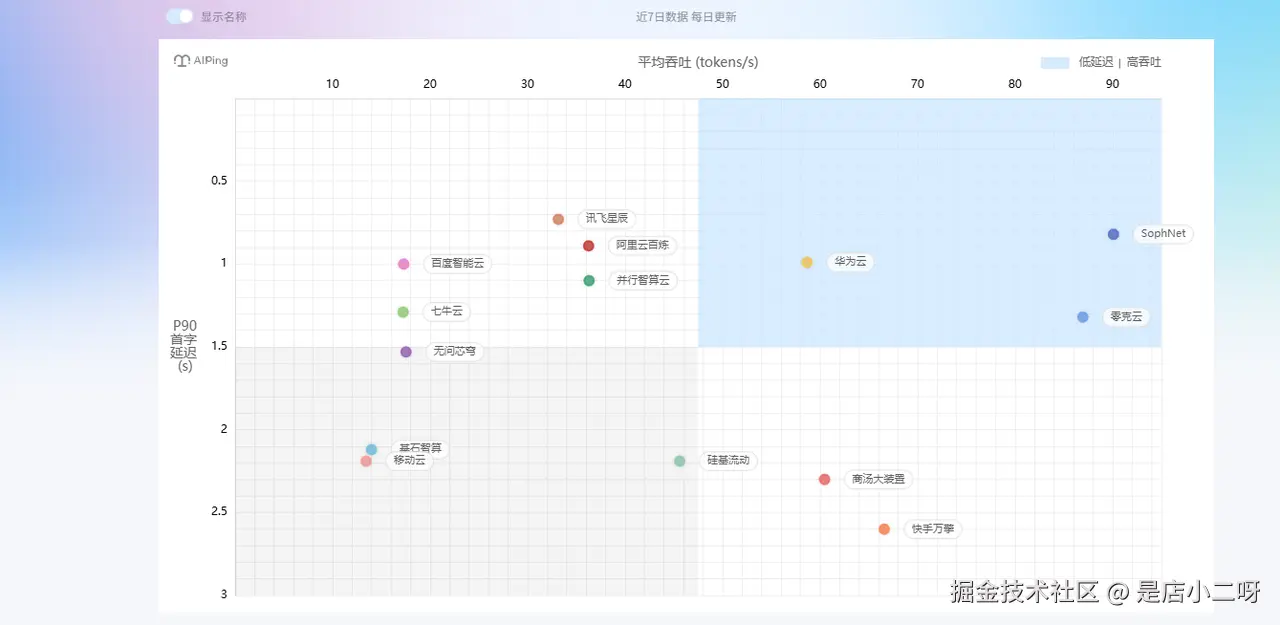Click the 近7日数据 每日更新 notice
The image size is (1280, 625).
pos(686,17)
